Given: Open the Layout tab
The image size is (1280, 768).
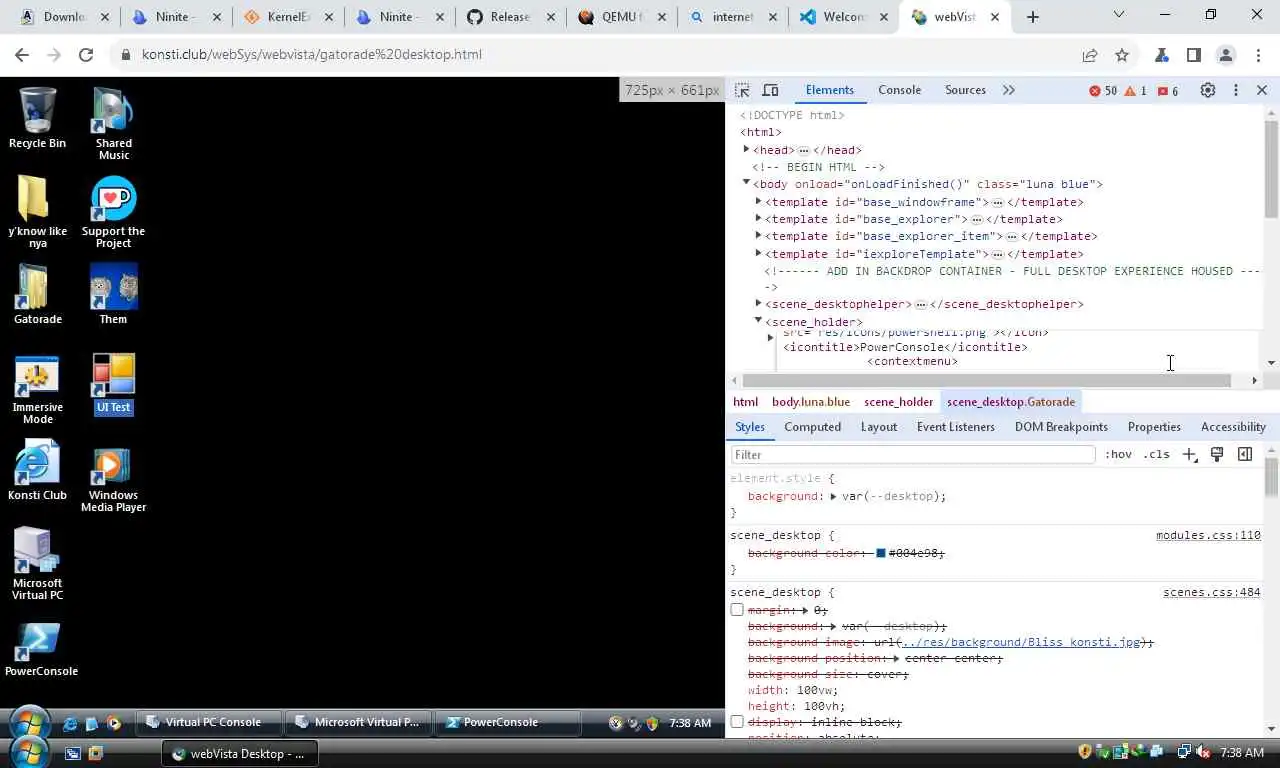Looking at the screenshot, I should (878, 427).
